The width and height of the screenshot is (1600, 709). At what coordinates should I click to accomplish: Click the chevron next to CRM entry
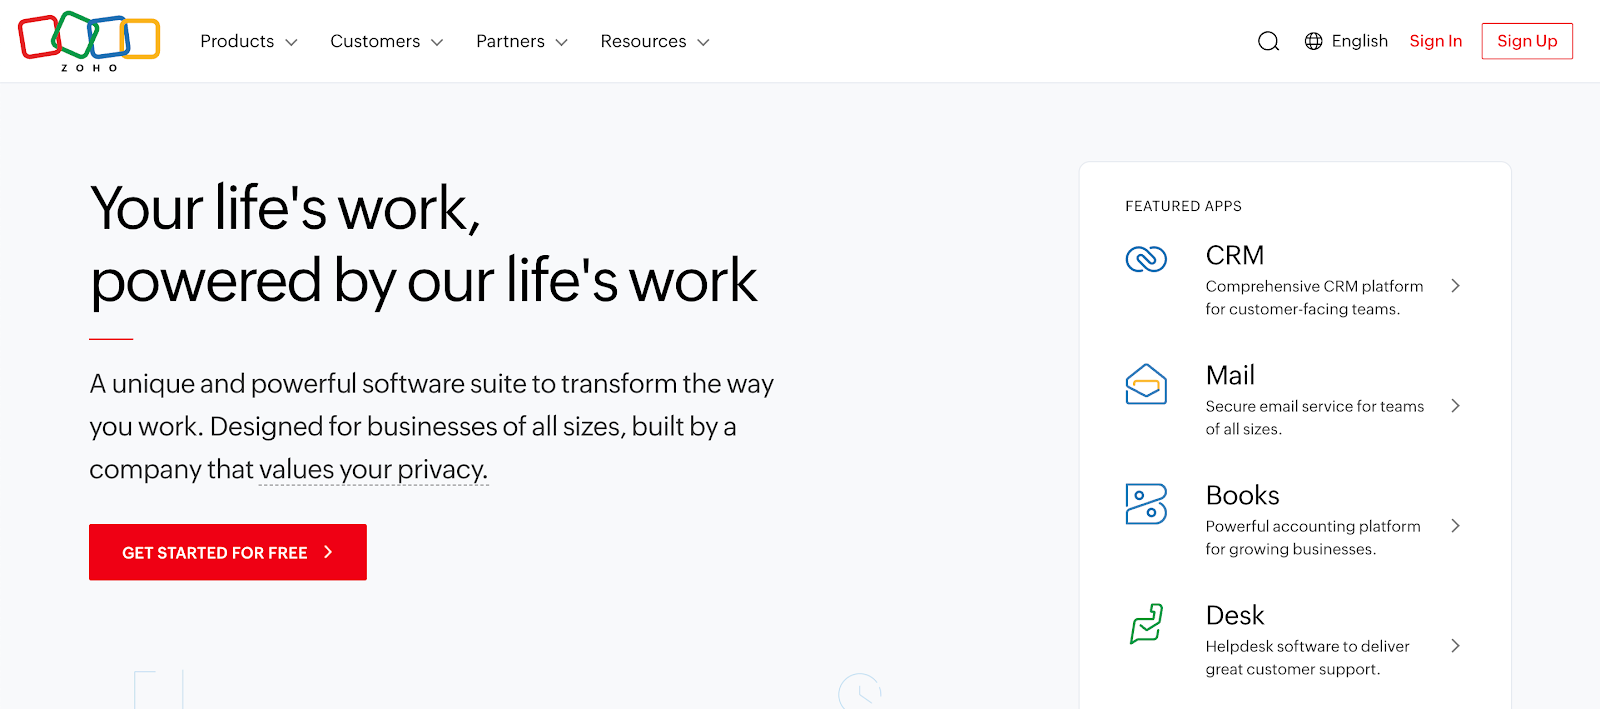click(1456, 285)
